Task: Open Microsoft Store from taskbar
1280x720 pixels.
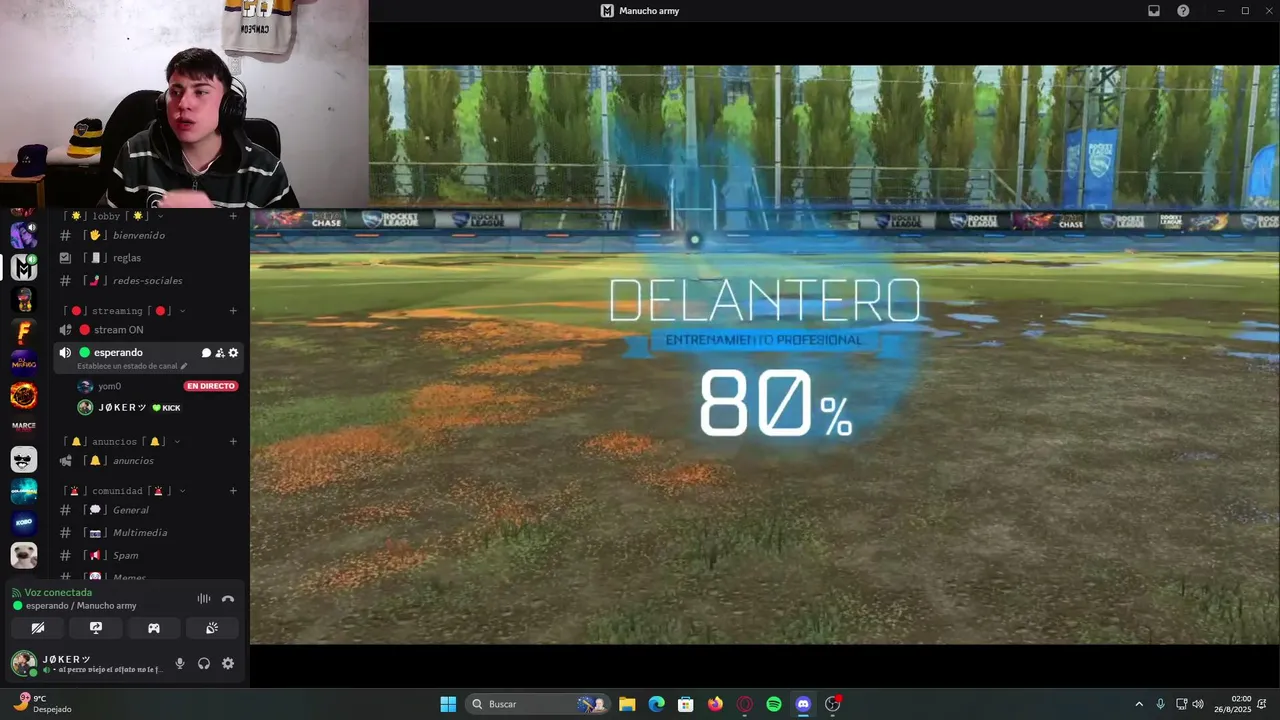Action: click(685, 704)
